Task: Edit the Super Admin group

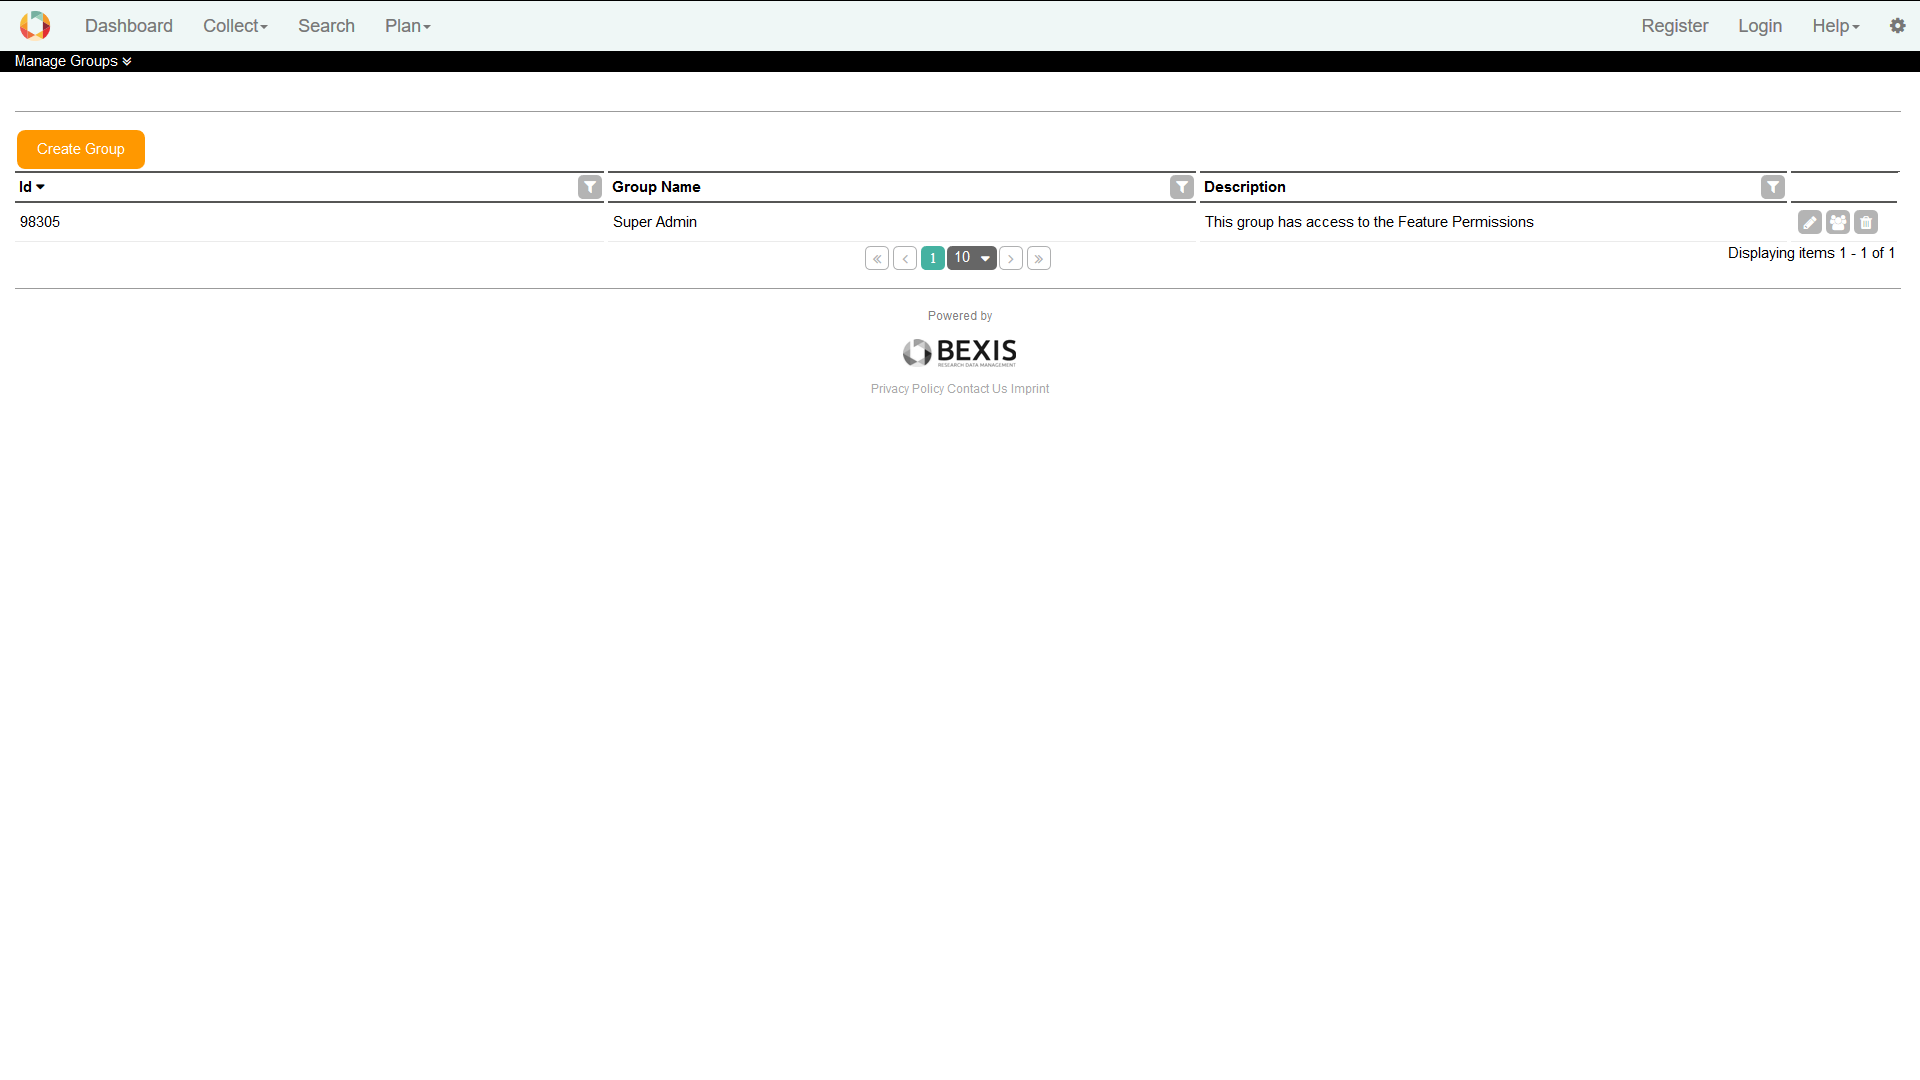Action: [x=1810, y=222]
